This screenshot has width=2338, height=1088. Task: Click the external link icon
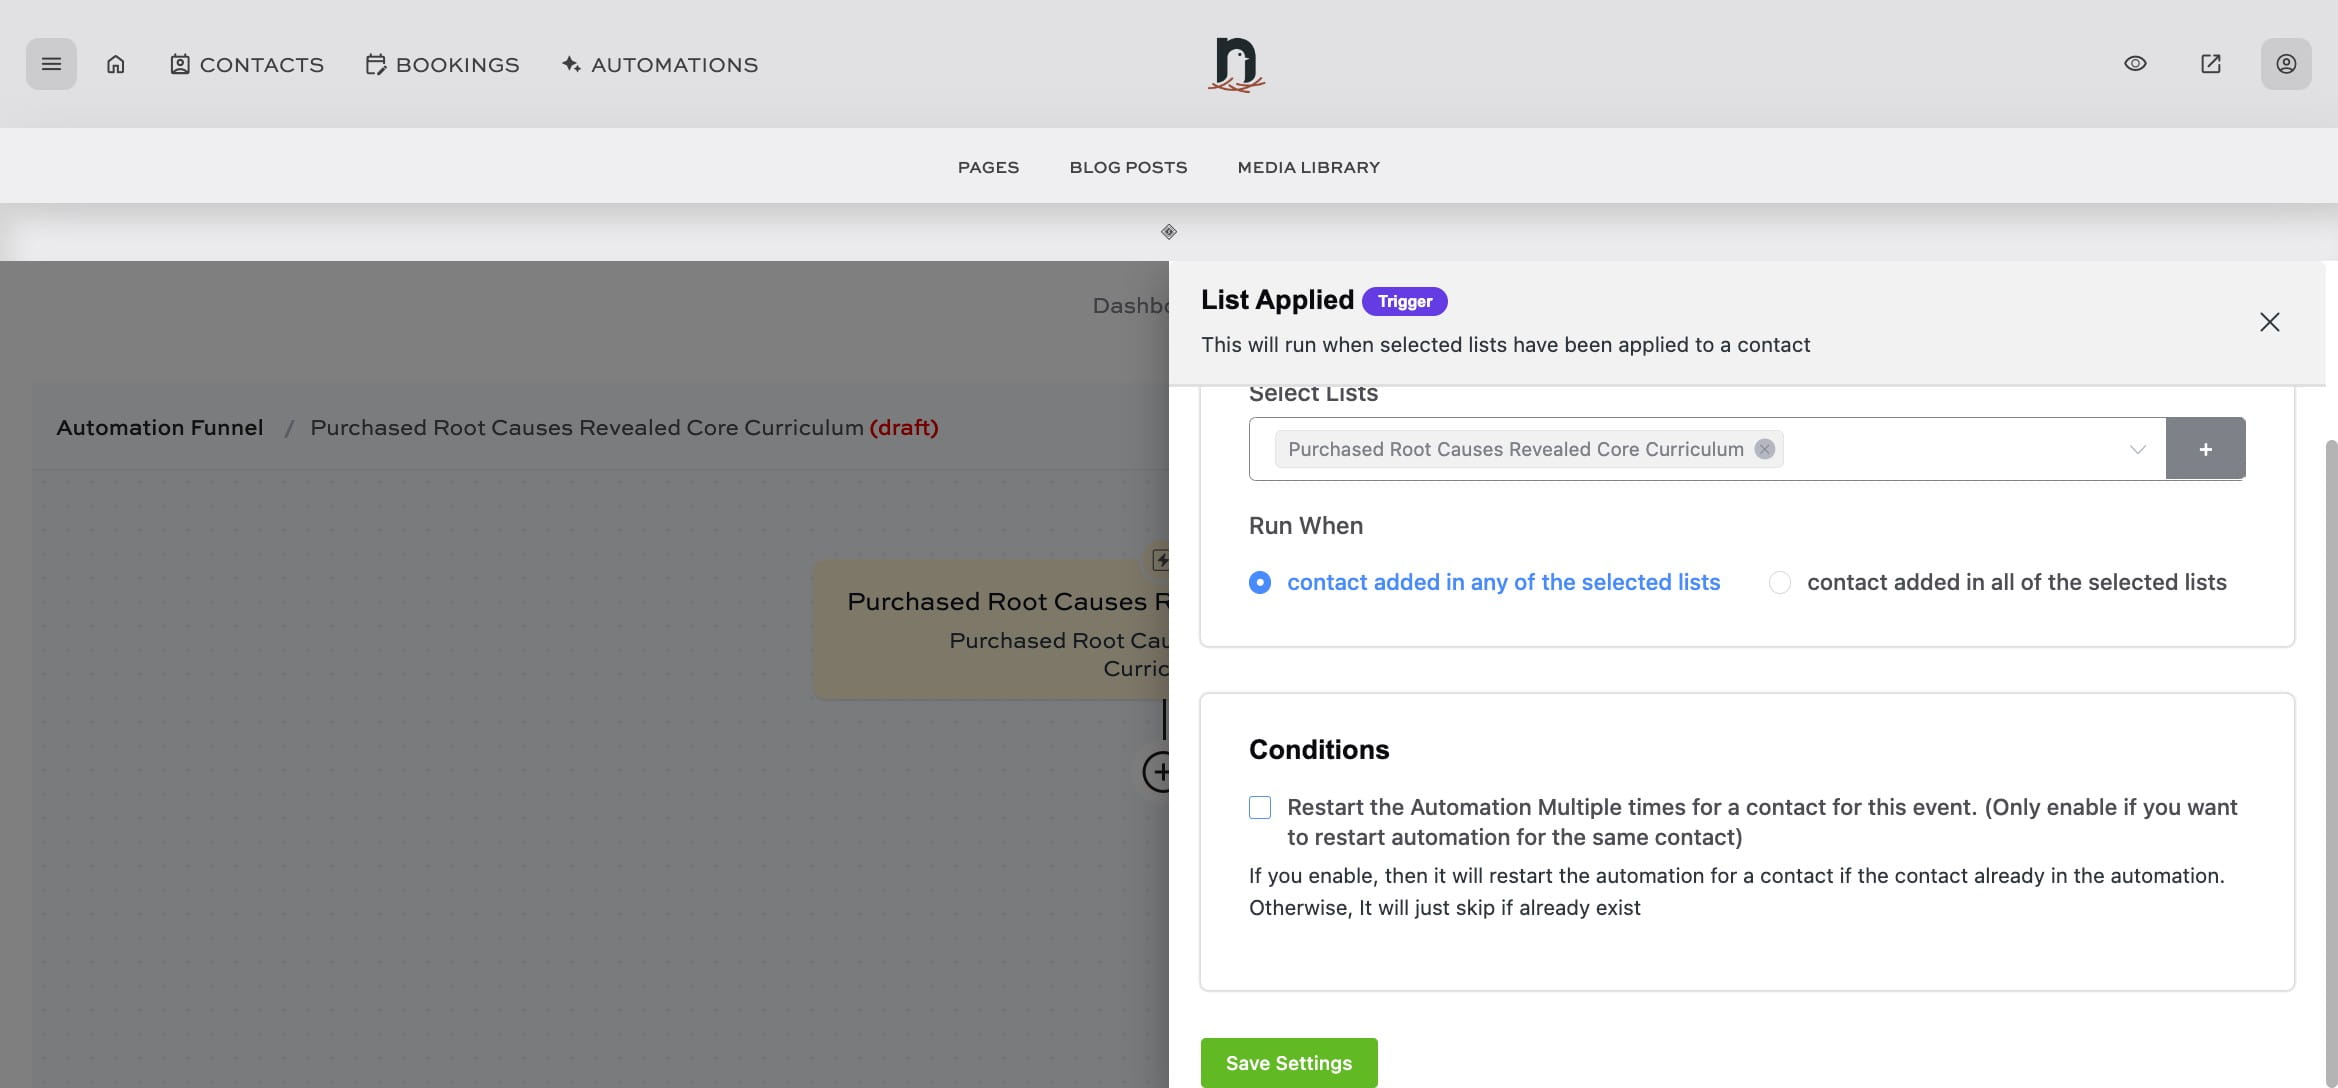[2211, 62]
